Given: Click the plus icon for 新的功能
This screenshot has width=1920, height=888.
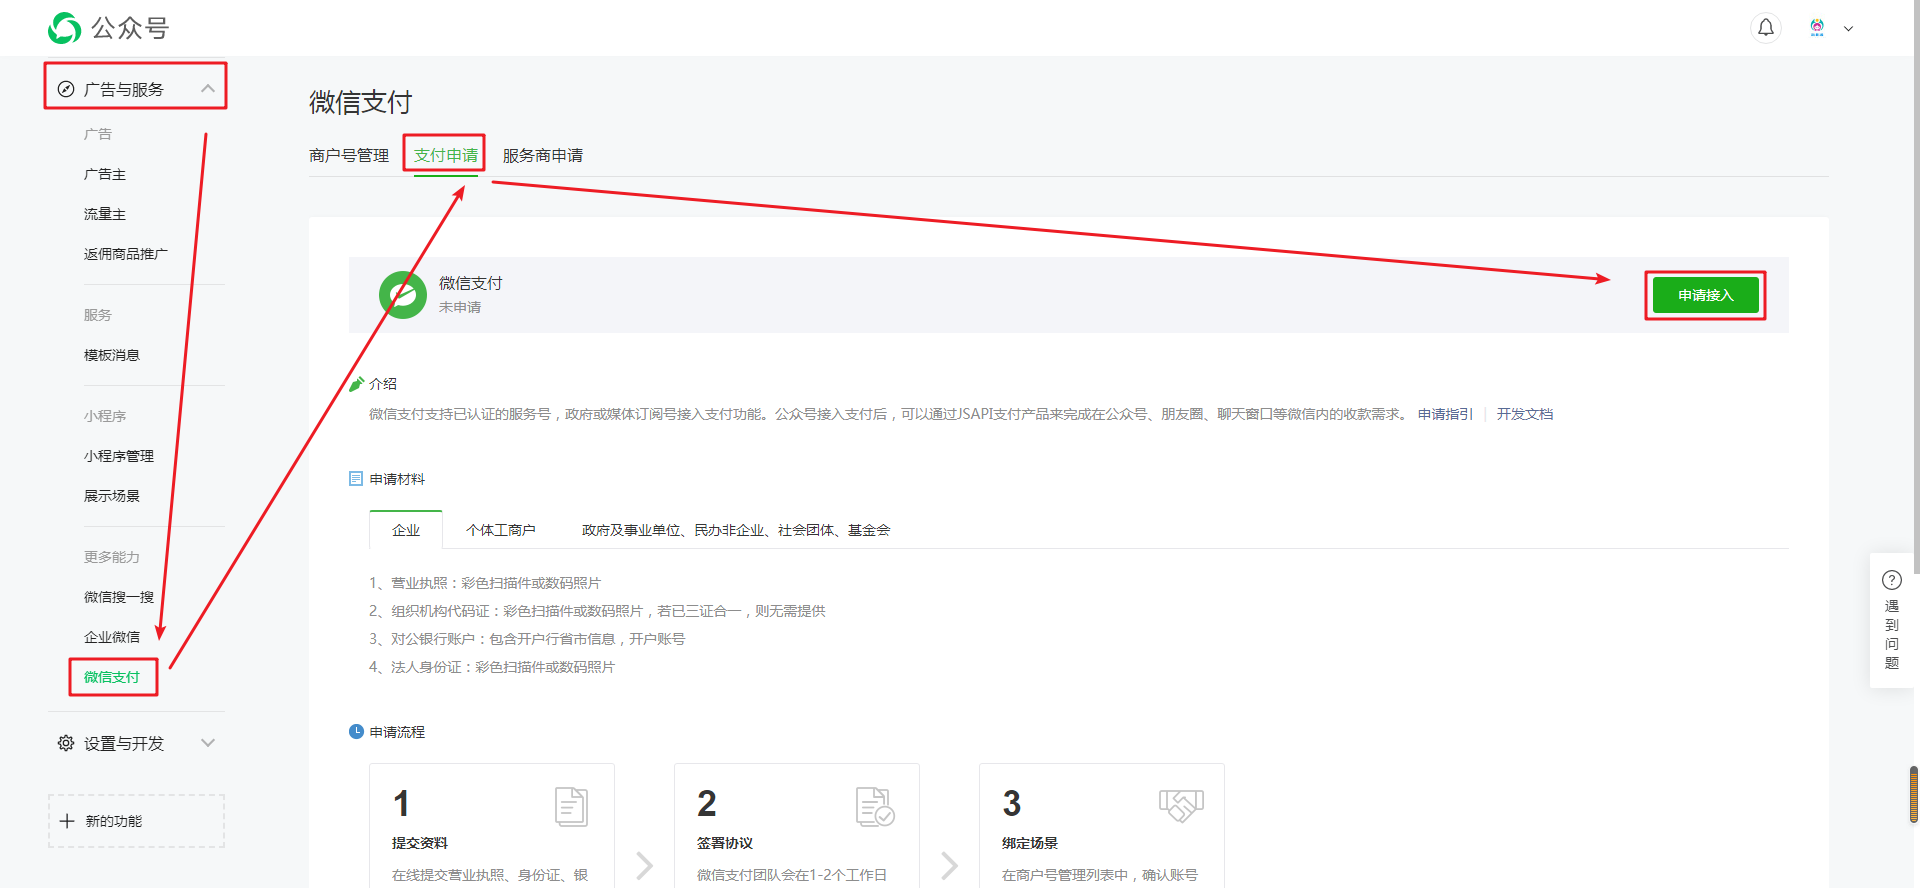Looking at the screenshot, I should (x=67, y=821).
